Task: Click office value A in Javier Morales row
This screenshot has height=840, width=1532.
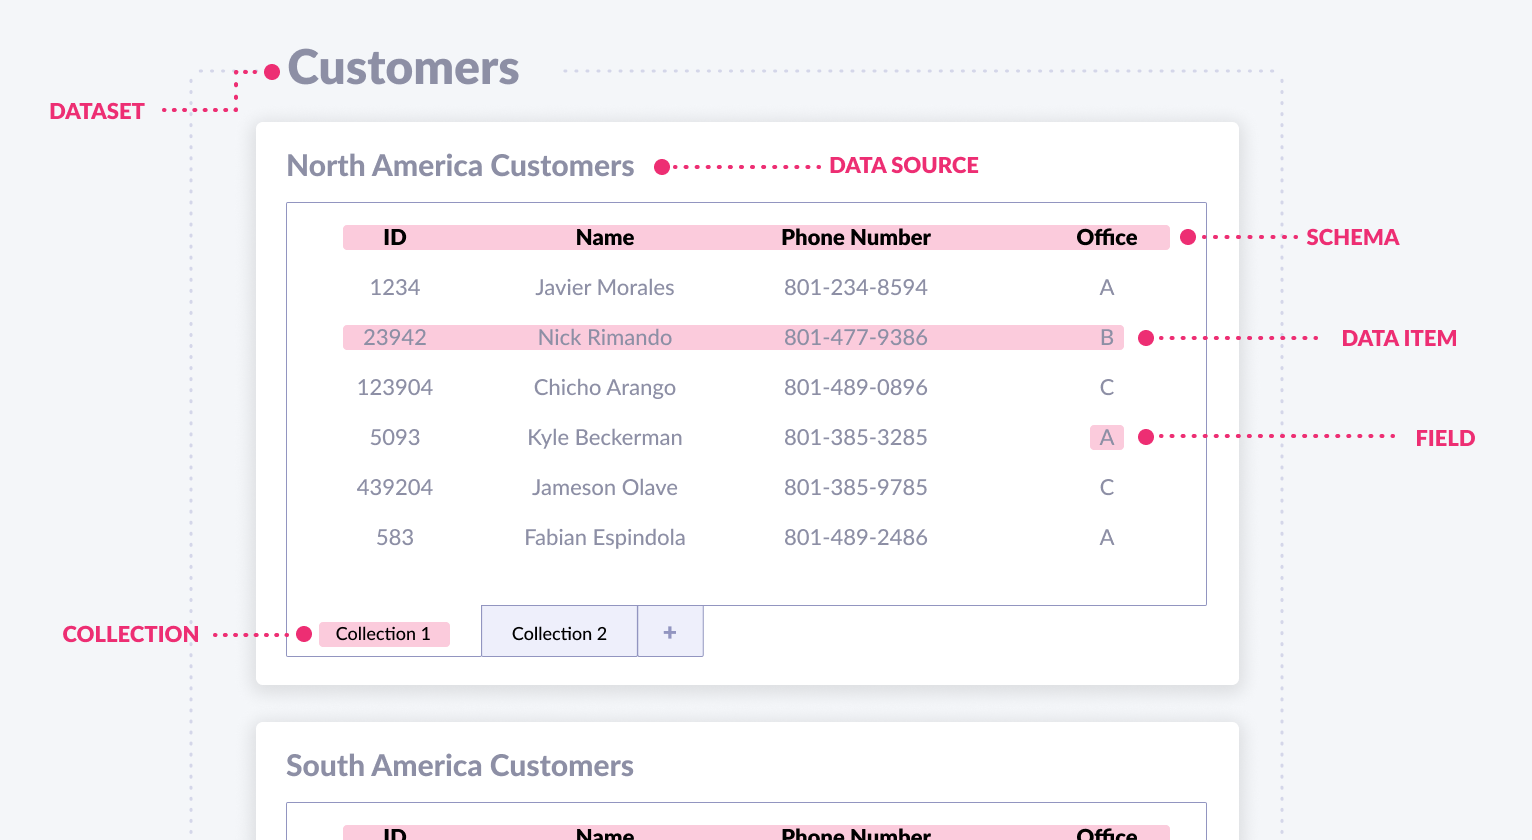Action: point(1107,287)
